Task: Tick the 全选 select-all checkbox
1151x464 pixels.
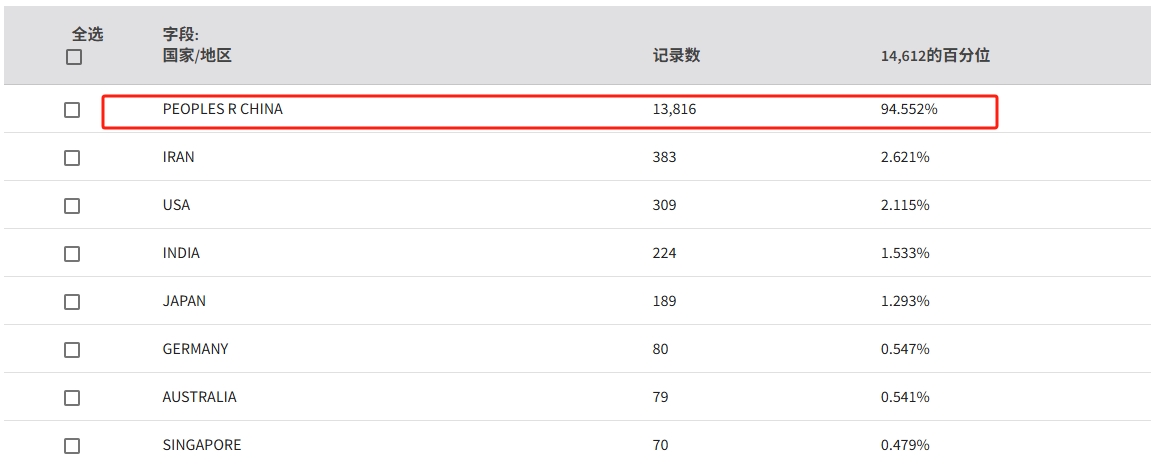Action: (74, 57)
